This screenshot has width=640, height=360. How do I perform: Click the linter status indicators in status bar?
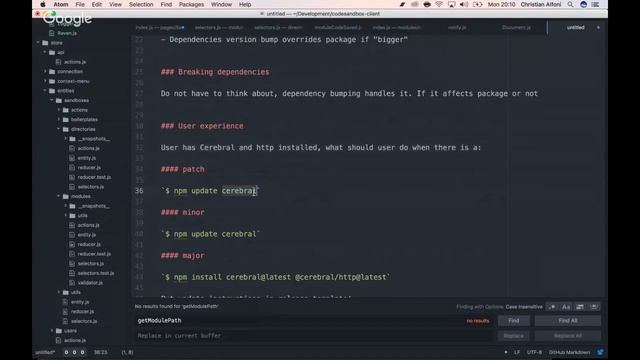(74, 352)
